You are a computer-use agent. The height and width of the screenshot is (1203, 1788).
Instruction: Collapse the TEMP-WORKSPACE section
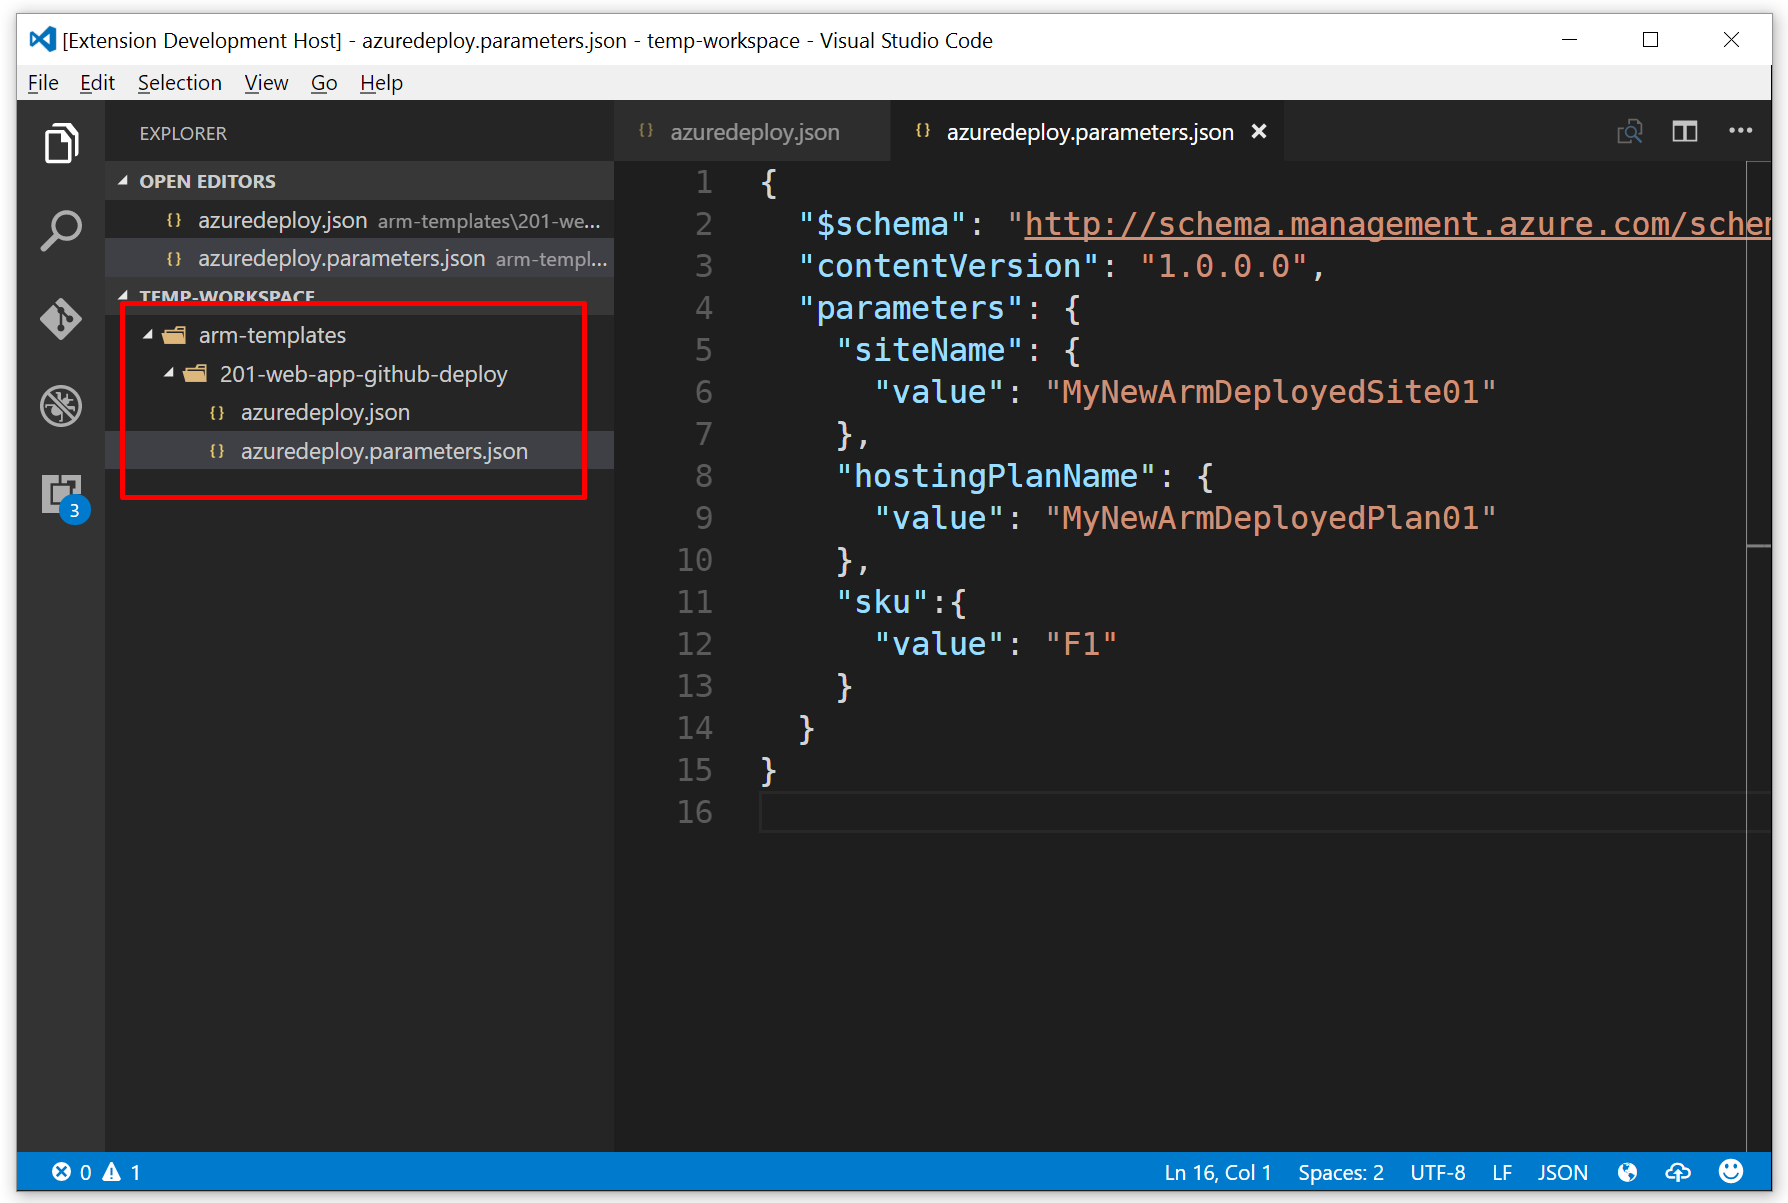(360, 295)
